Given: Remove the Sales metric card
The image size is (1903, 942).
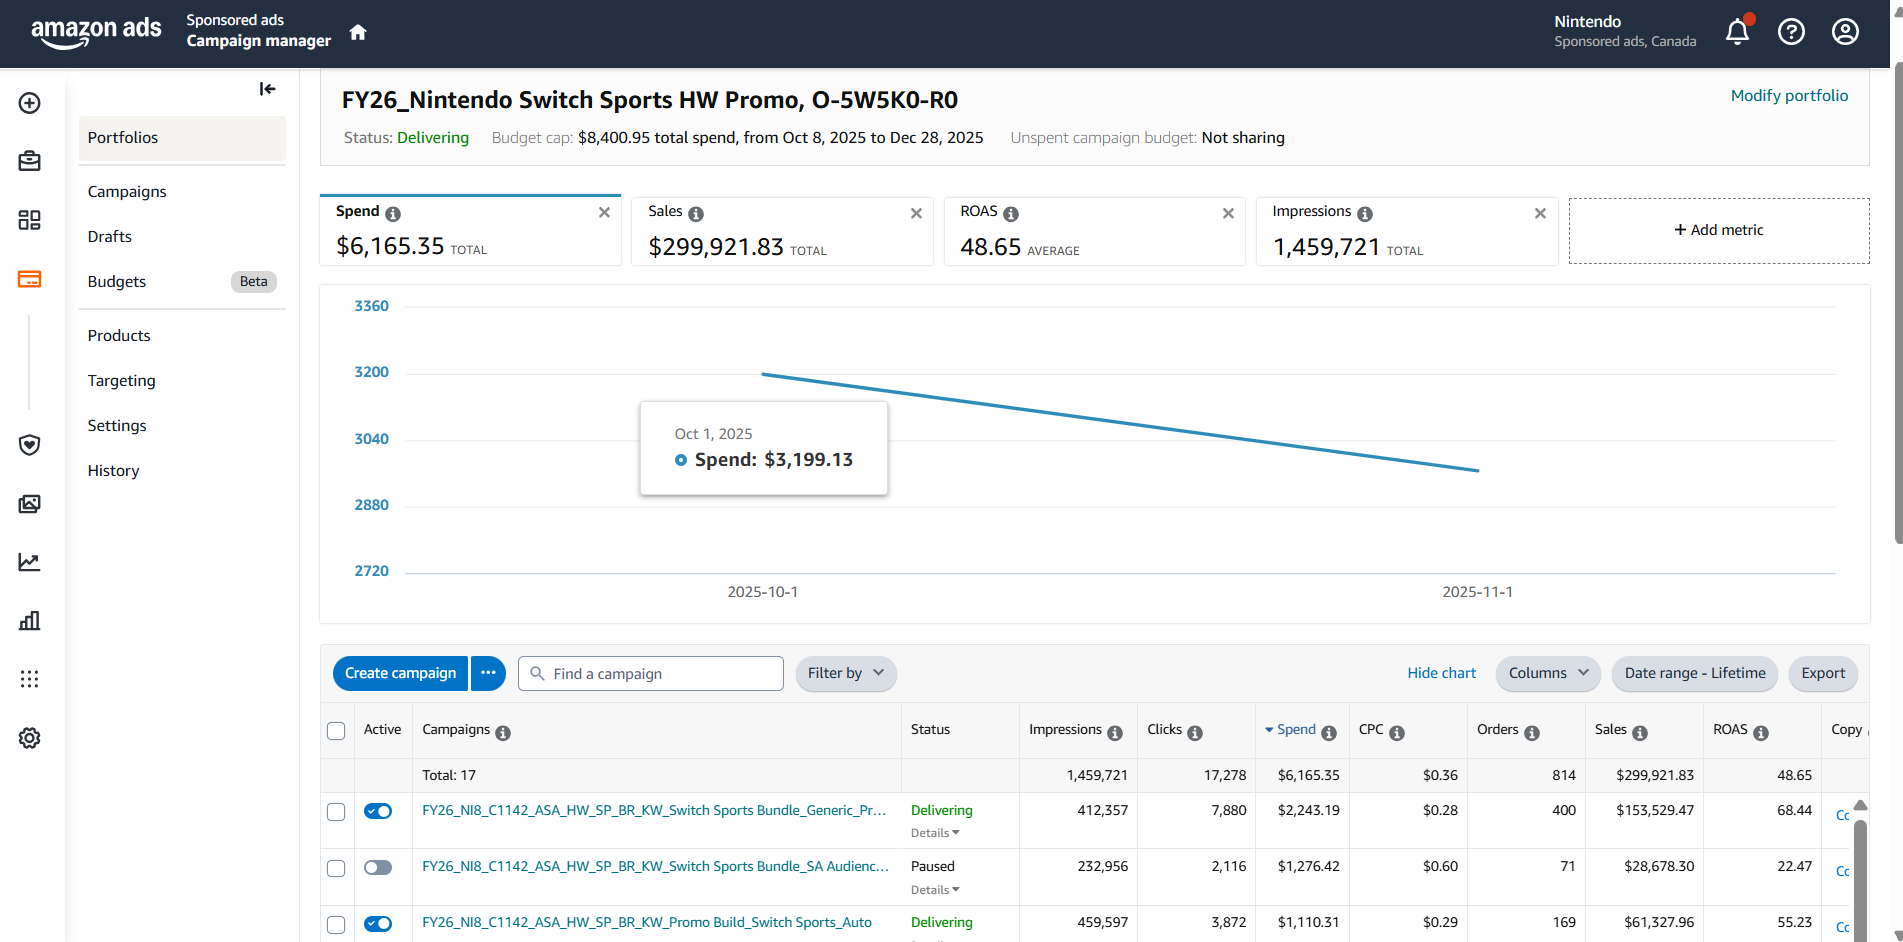Looking at the screenshot, I should pyautogui.click(x=916, y=213).
